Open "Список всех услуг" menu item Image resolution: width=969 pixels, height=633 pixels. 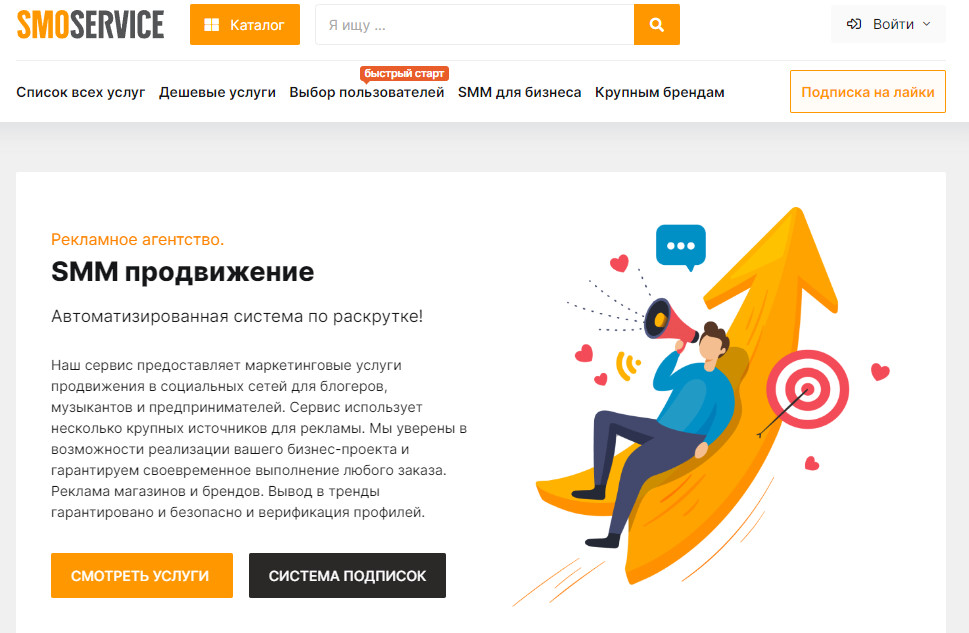[80, 93]
